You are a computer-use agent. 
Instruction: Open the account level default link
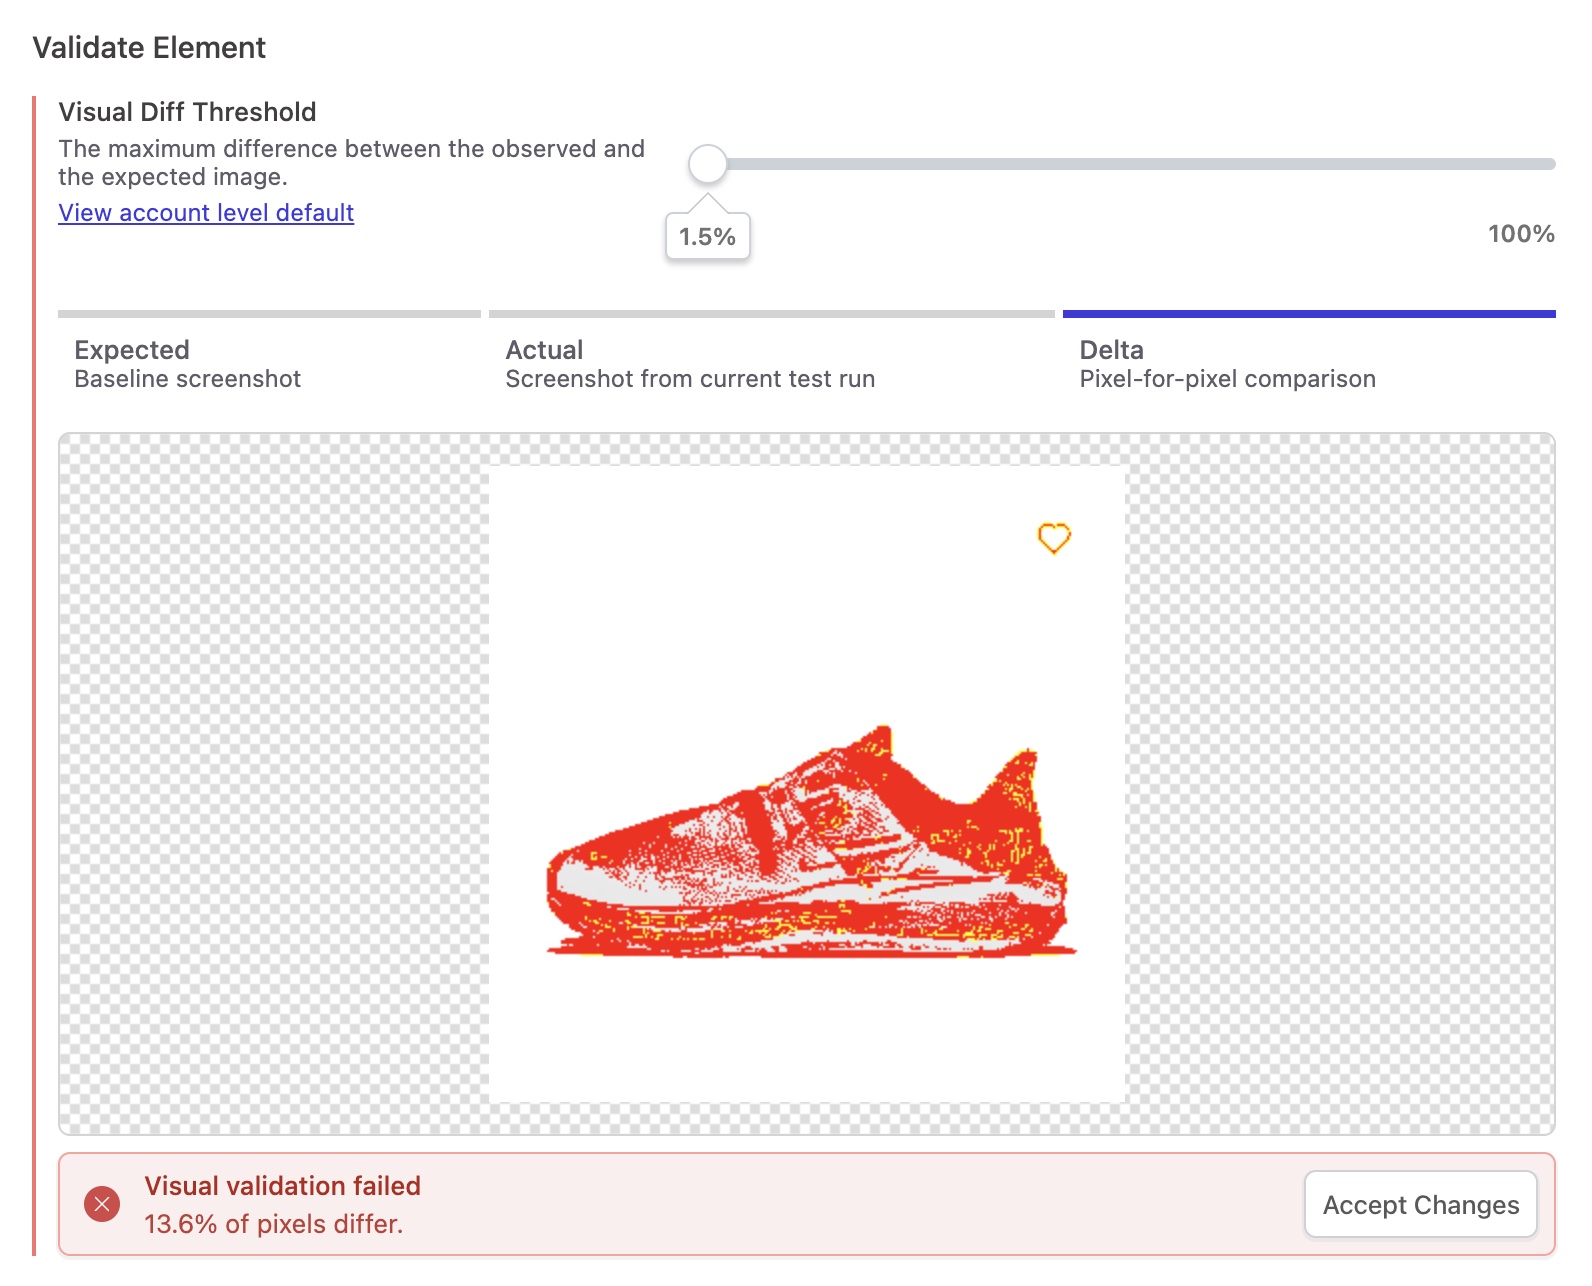tap(205, 213)
